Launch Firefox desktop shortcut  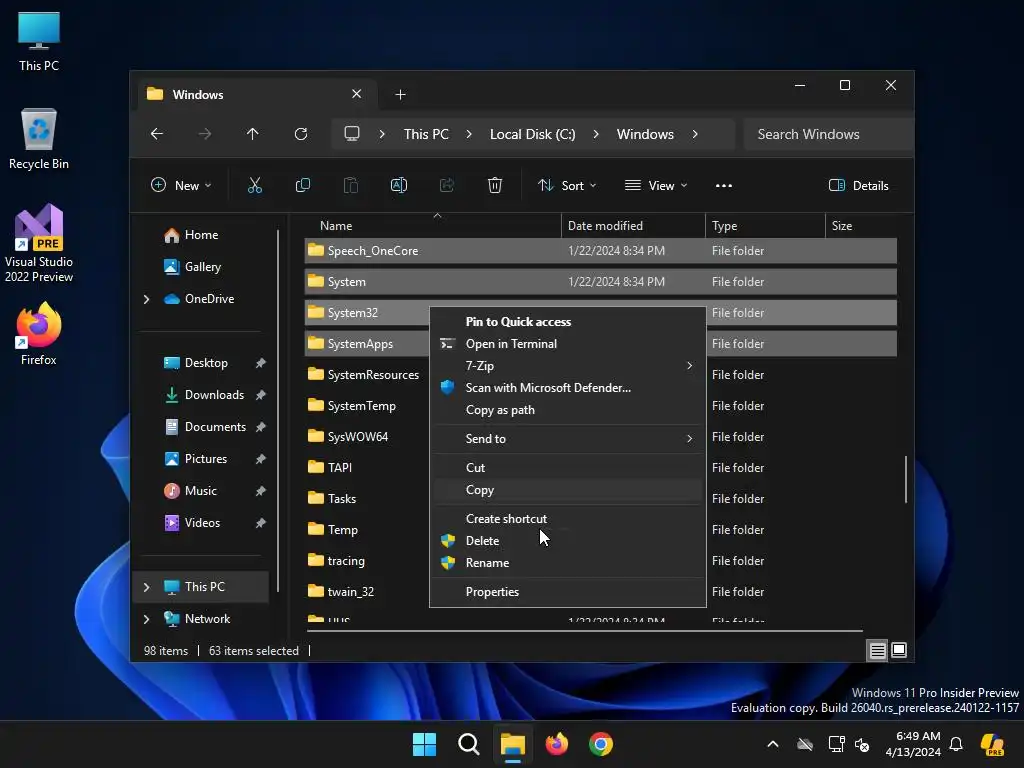39,334
